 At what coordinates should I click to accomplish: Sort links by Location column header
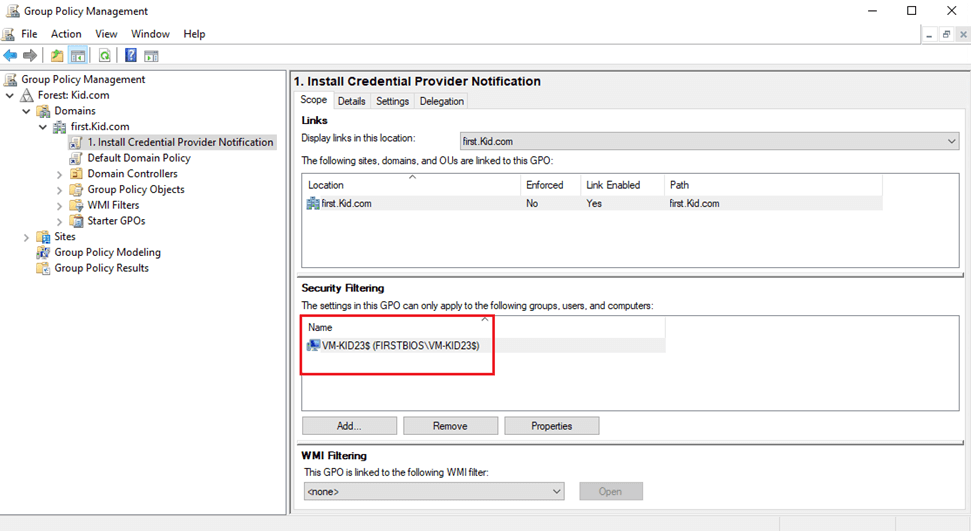tap(411, 185)
